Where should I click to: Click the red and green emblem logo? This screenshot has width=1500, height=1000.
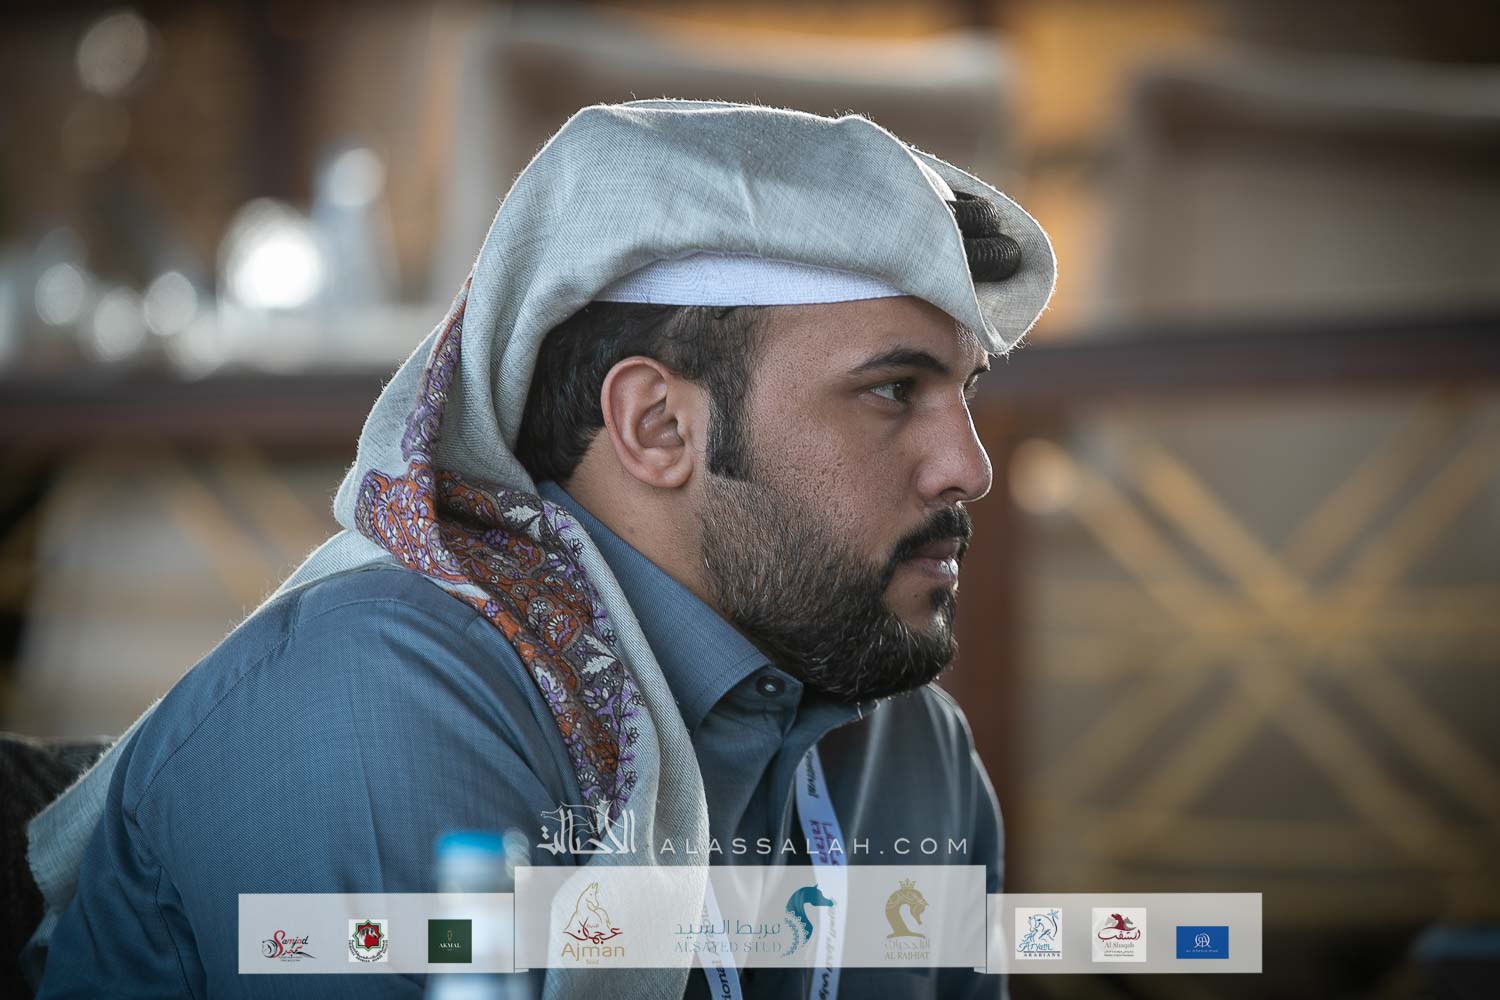(x=367, y=941)
